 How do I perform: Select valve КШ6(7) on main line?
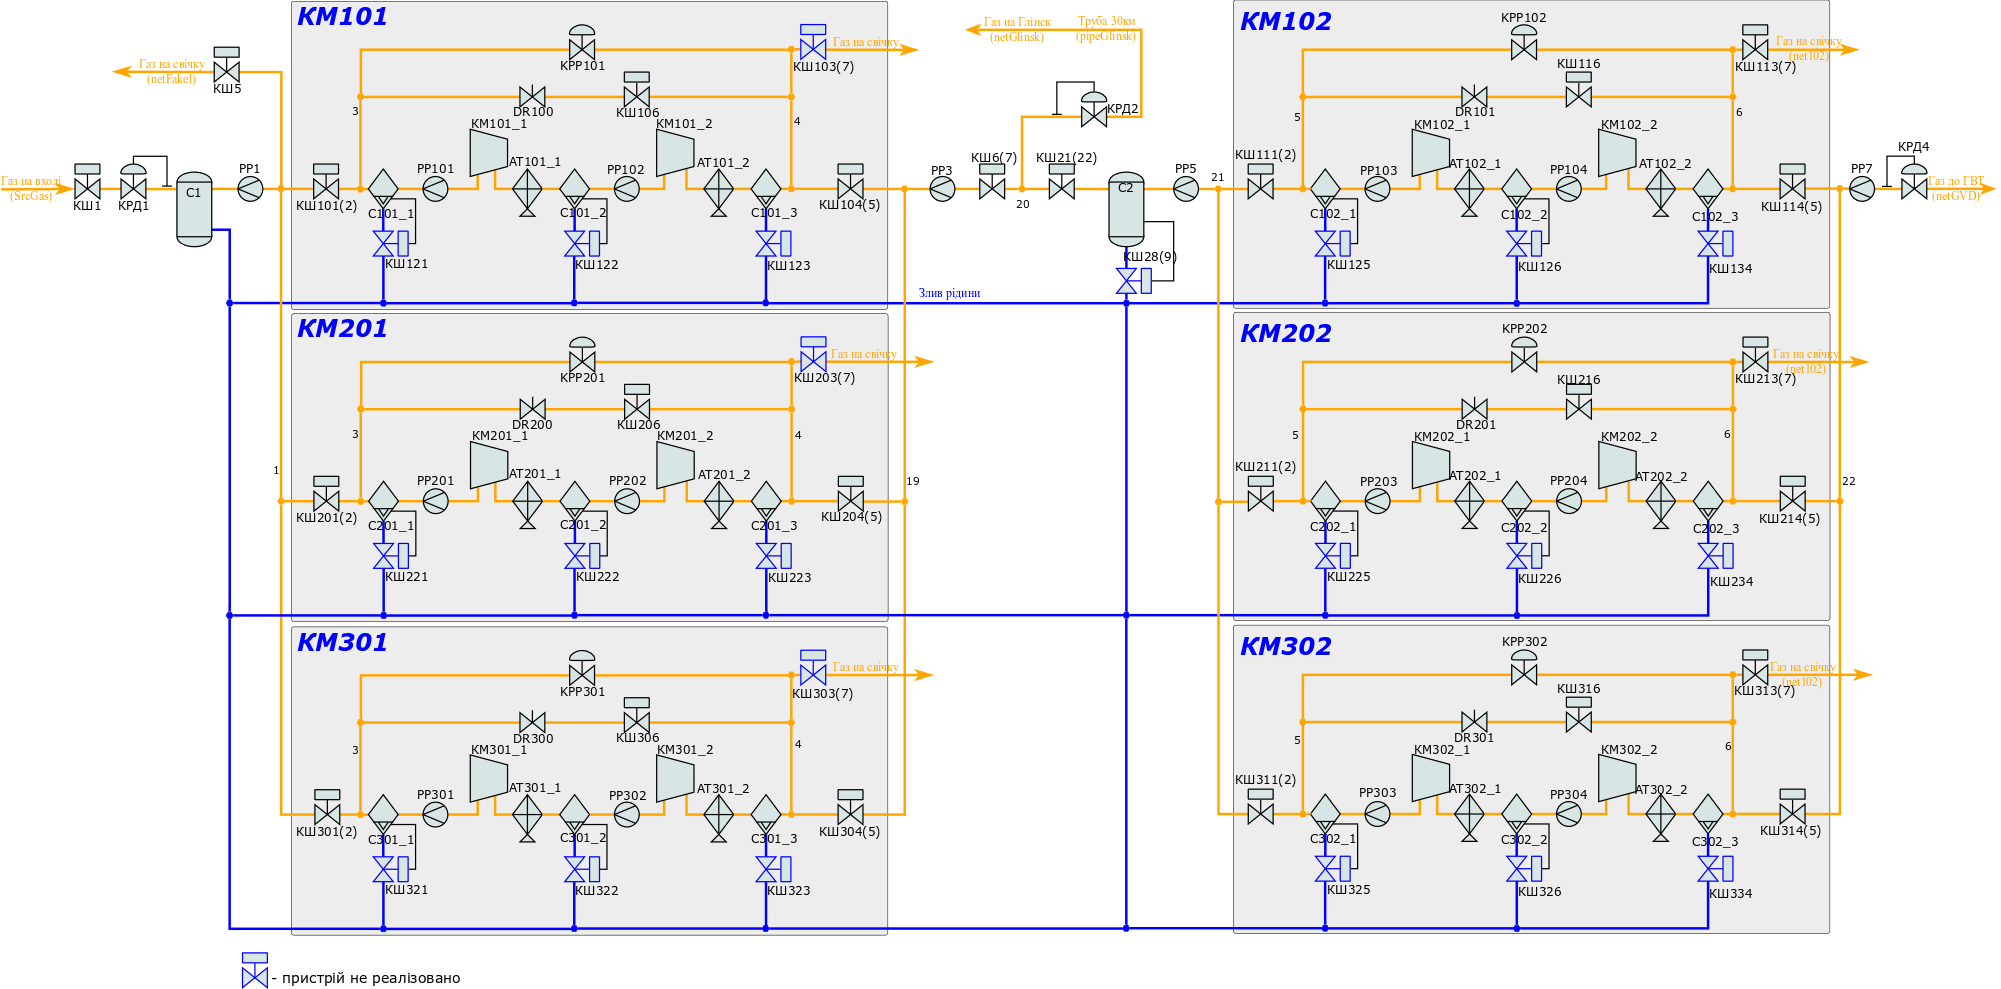click(992, 187)
